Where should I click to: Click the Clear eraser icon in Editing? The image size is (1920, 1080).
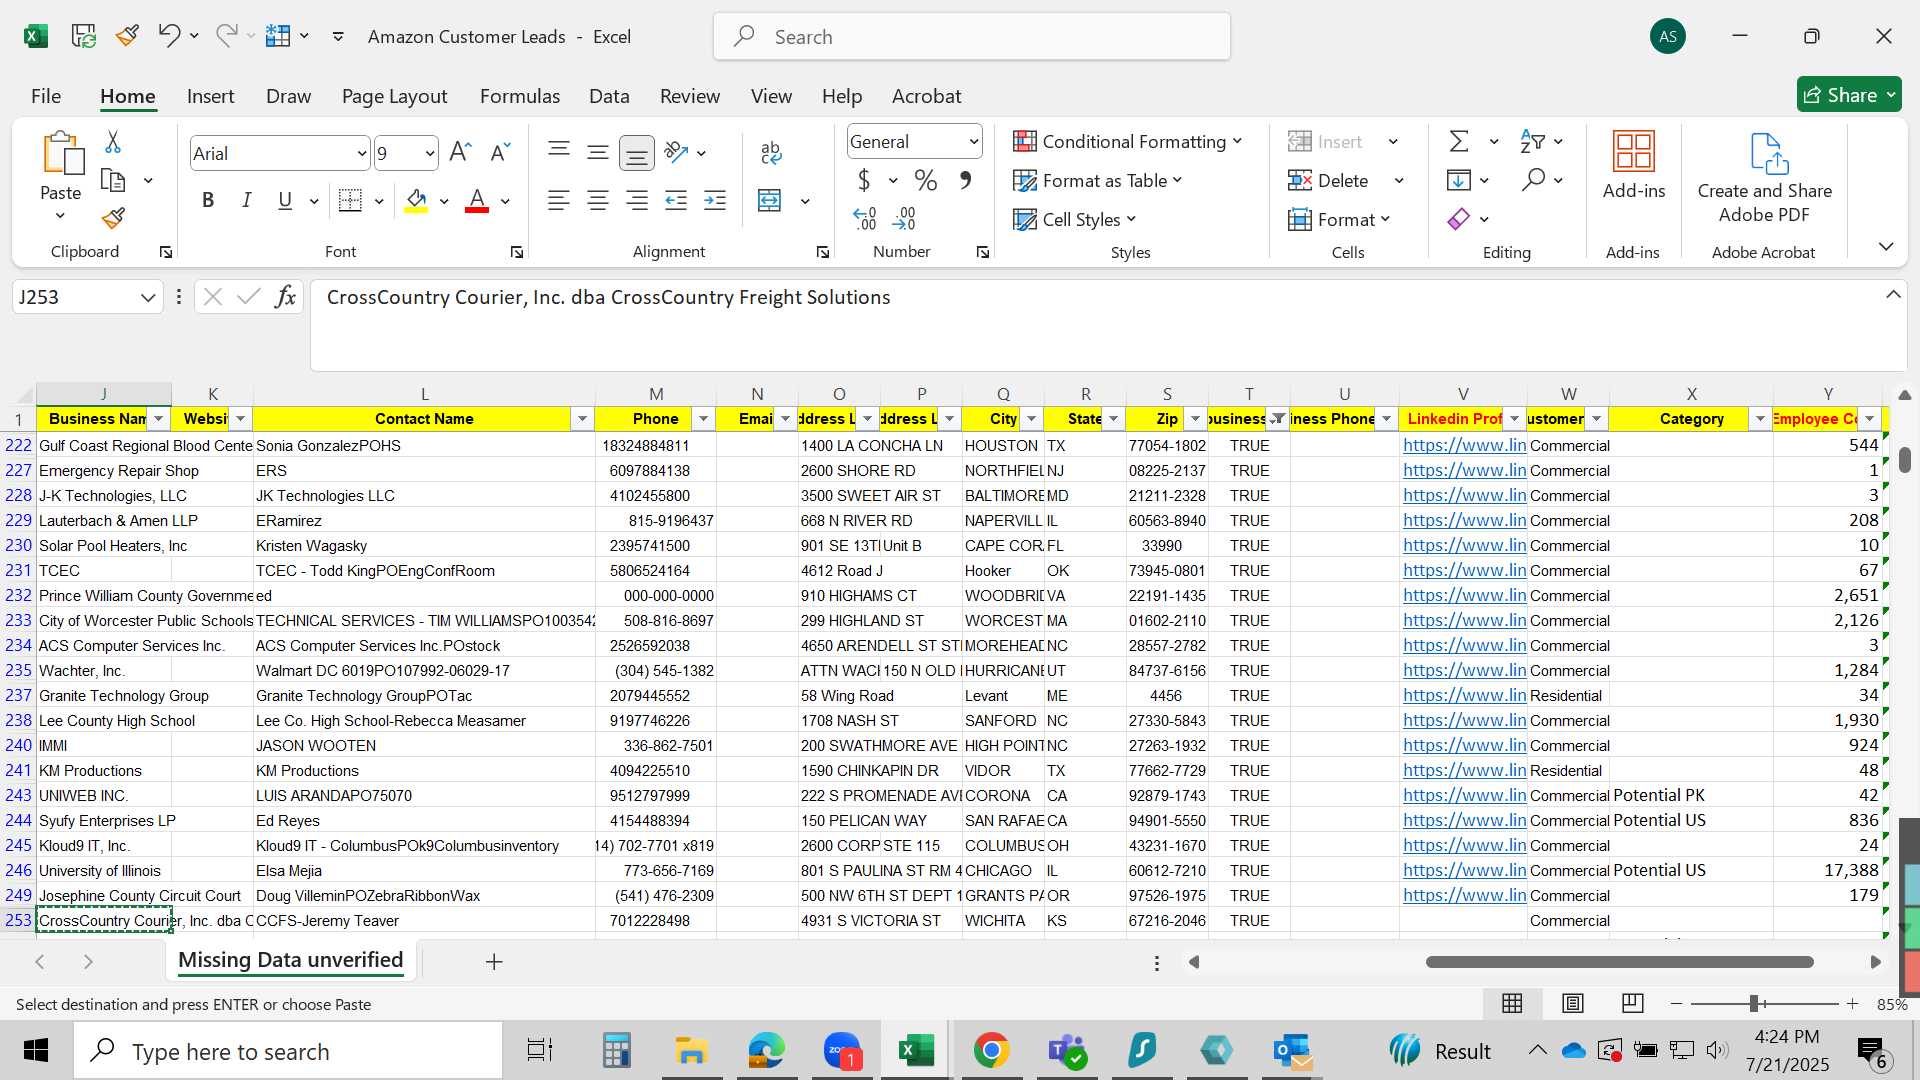point(1459,218)
